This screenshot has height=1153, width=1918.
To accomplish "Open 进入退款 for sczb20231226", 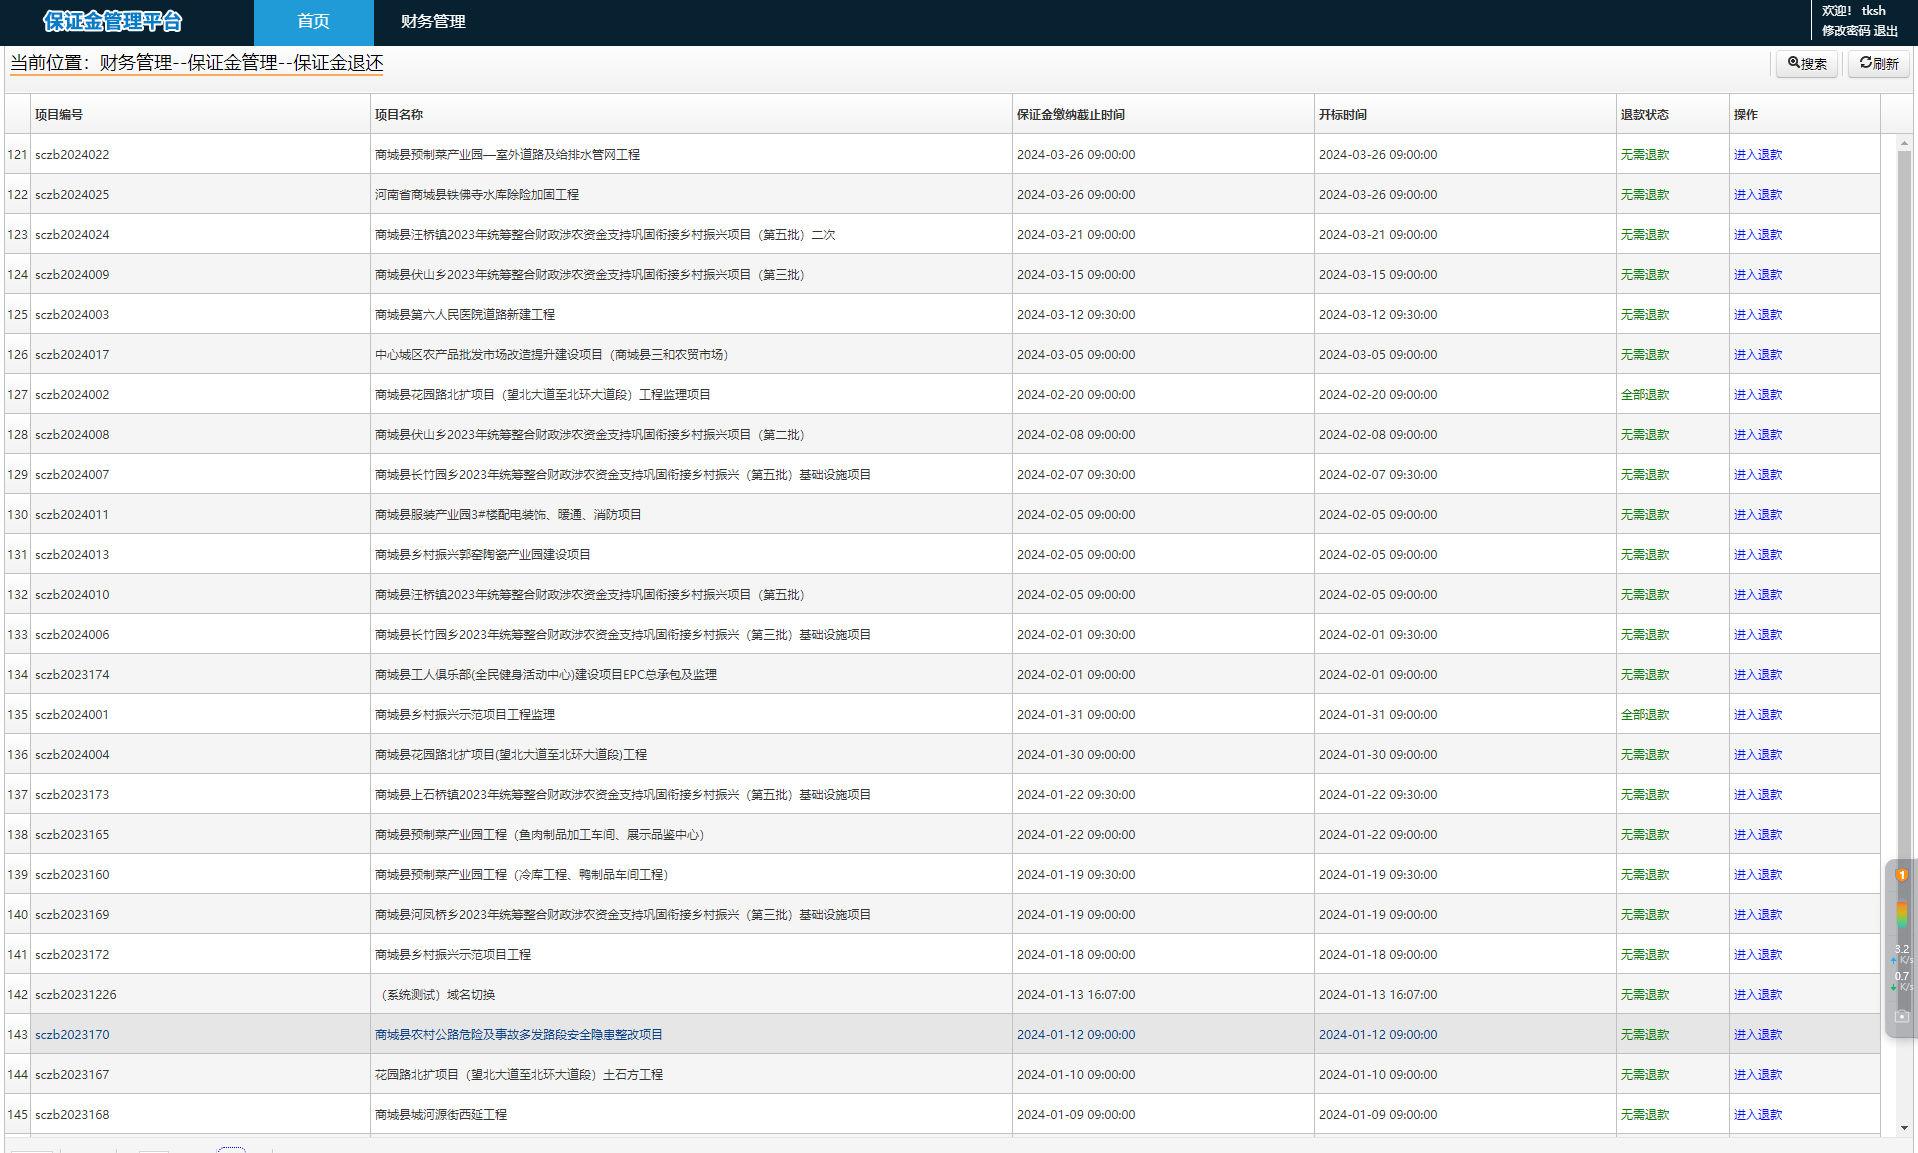I will pos(1757,995).
